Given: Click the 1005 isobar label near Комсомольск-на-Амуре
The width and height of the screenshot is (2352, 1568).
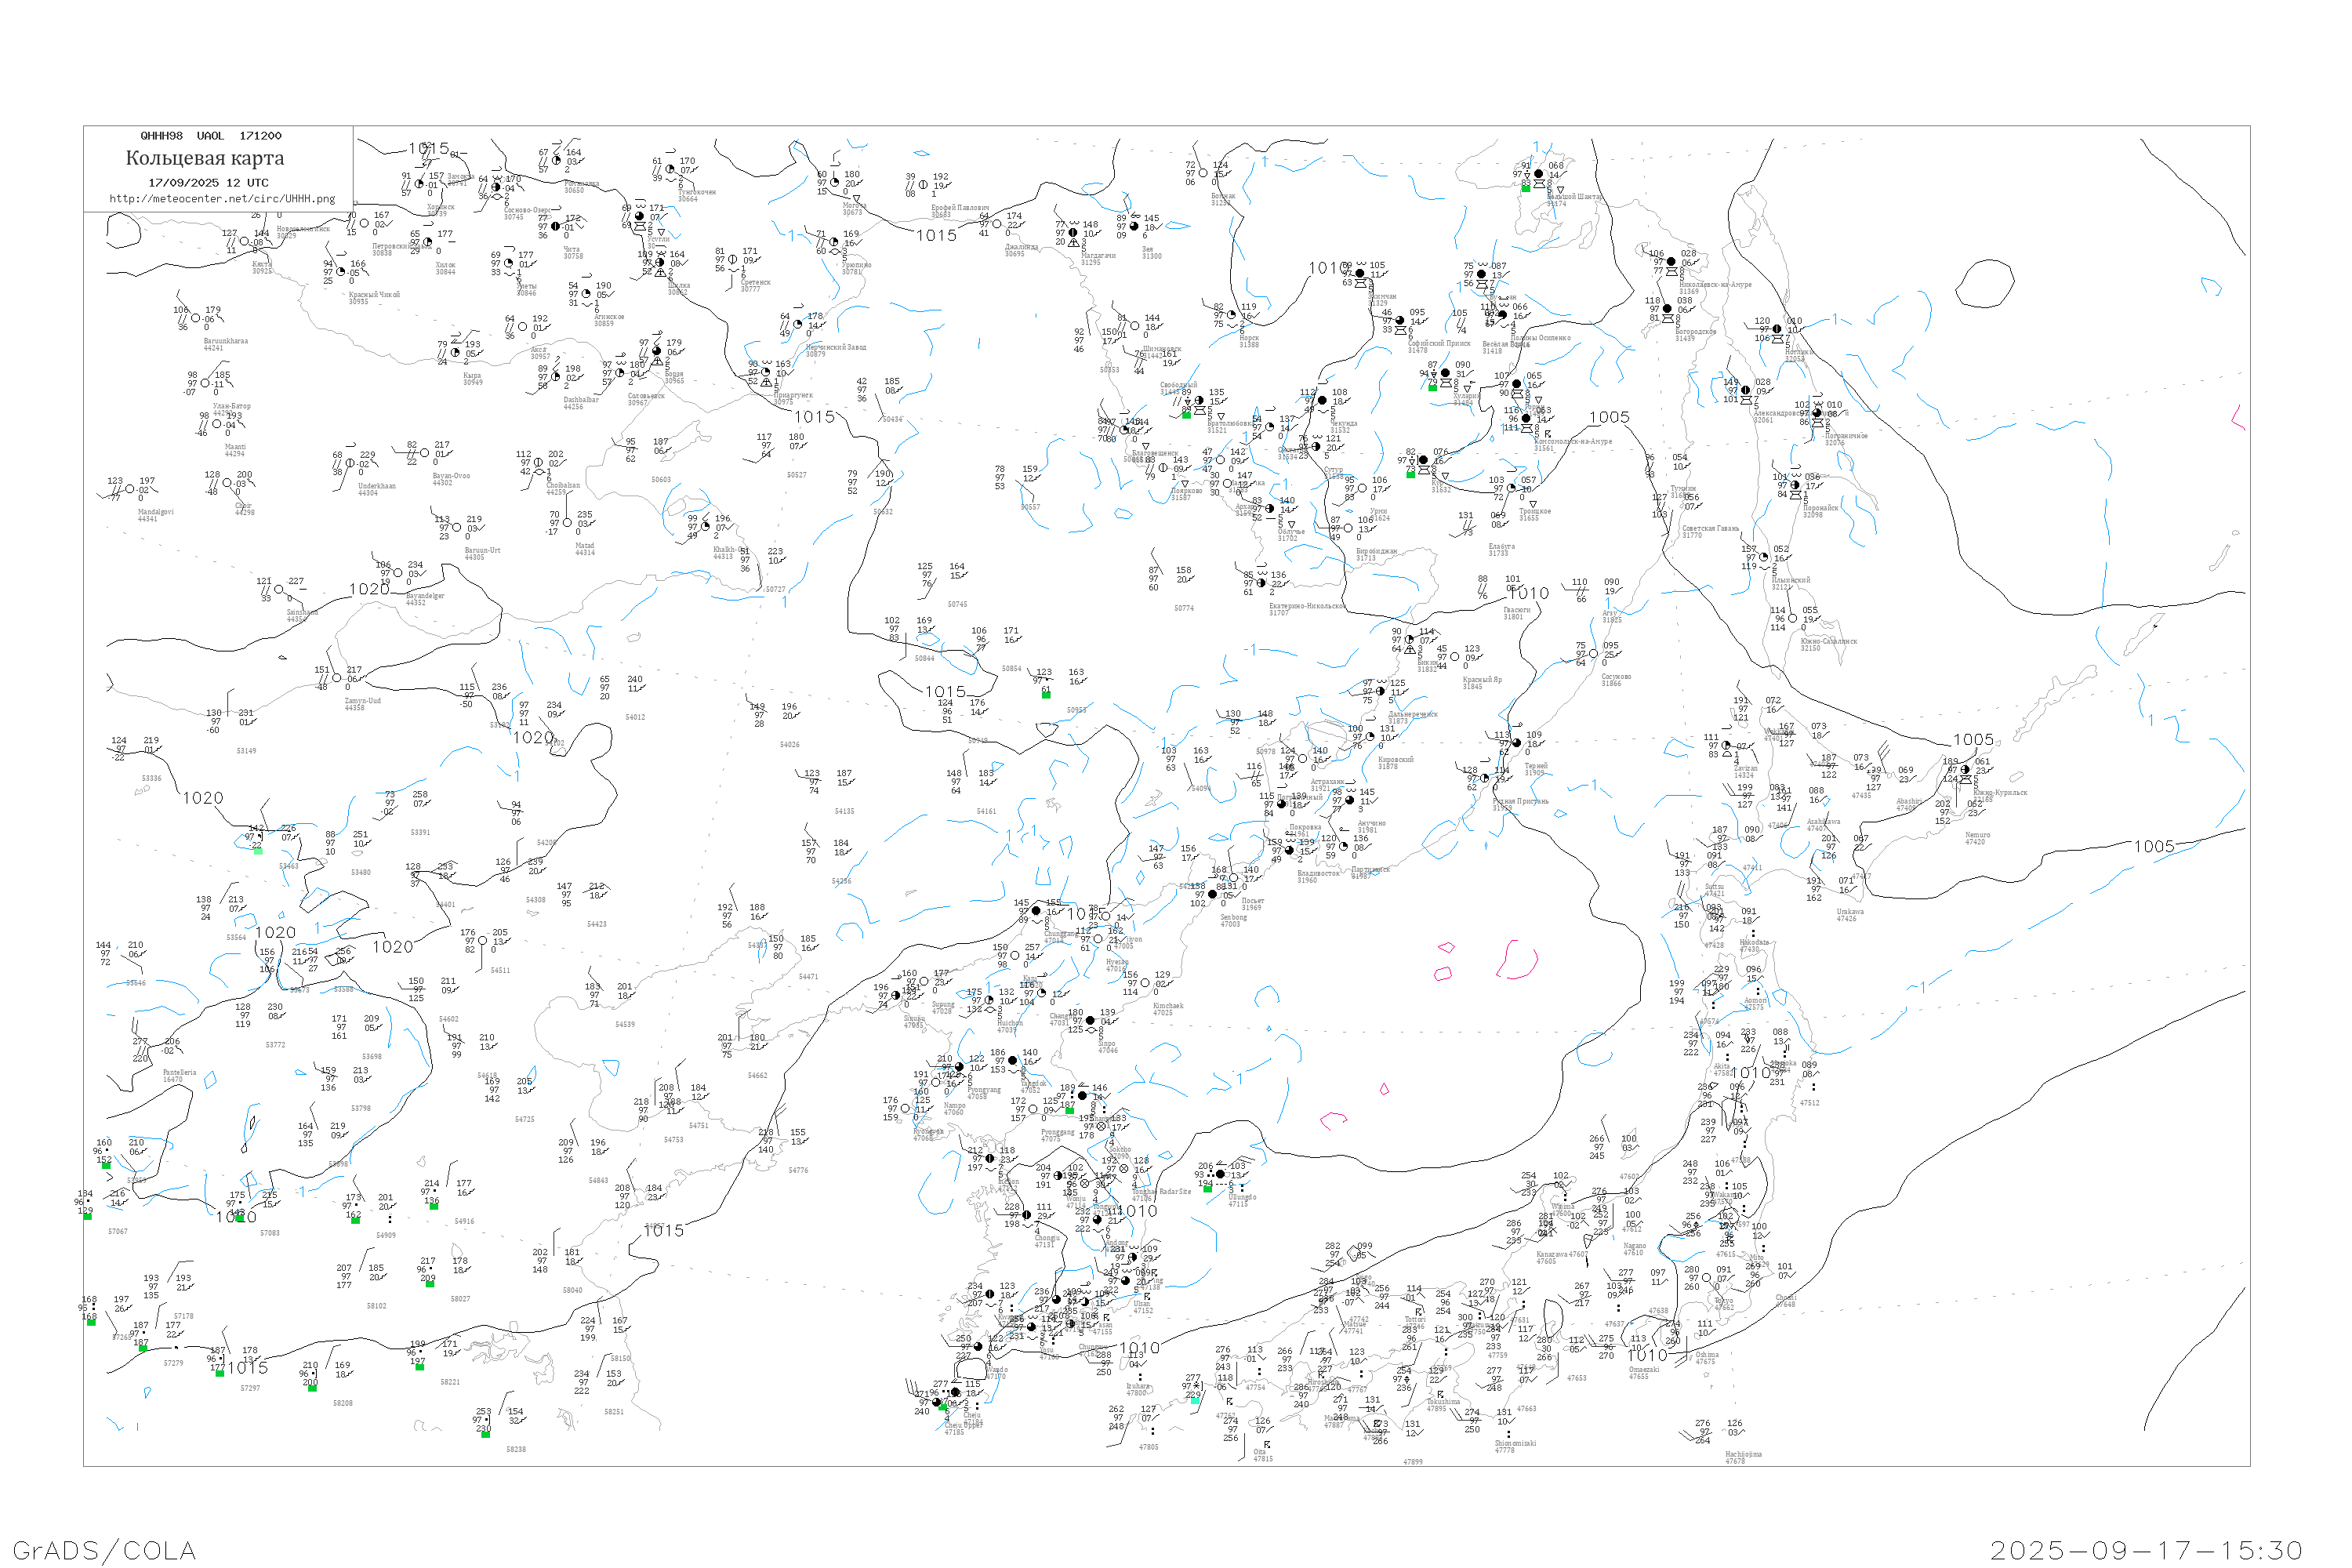Looking at the screenshot, I should click(x=1609, y=417).
